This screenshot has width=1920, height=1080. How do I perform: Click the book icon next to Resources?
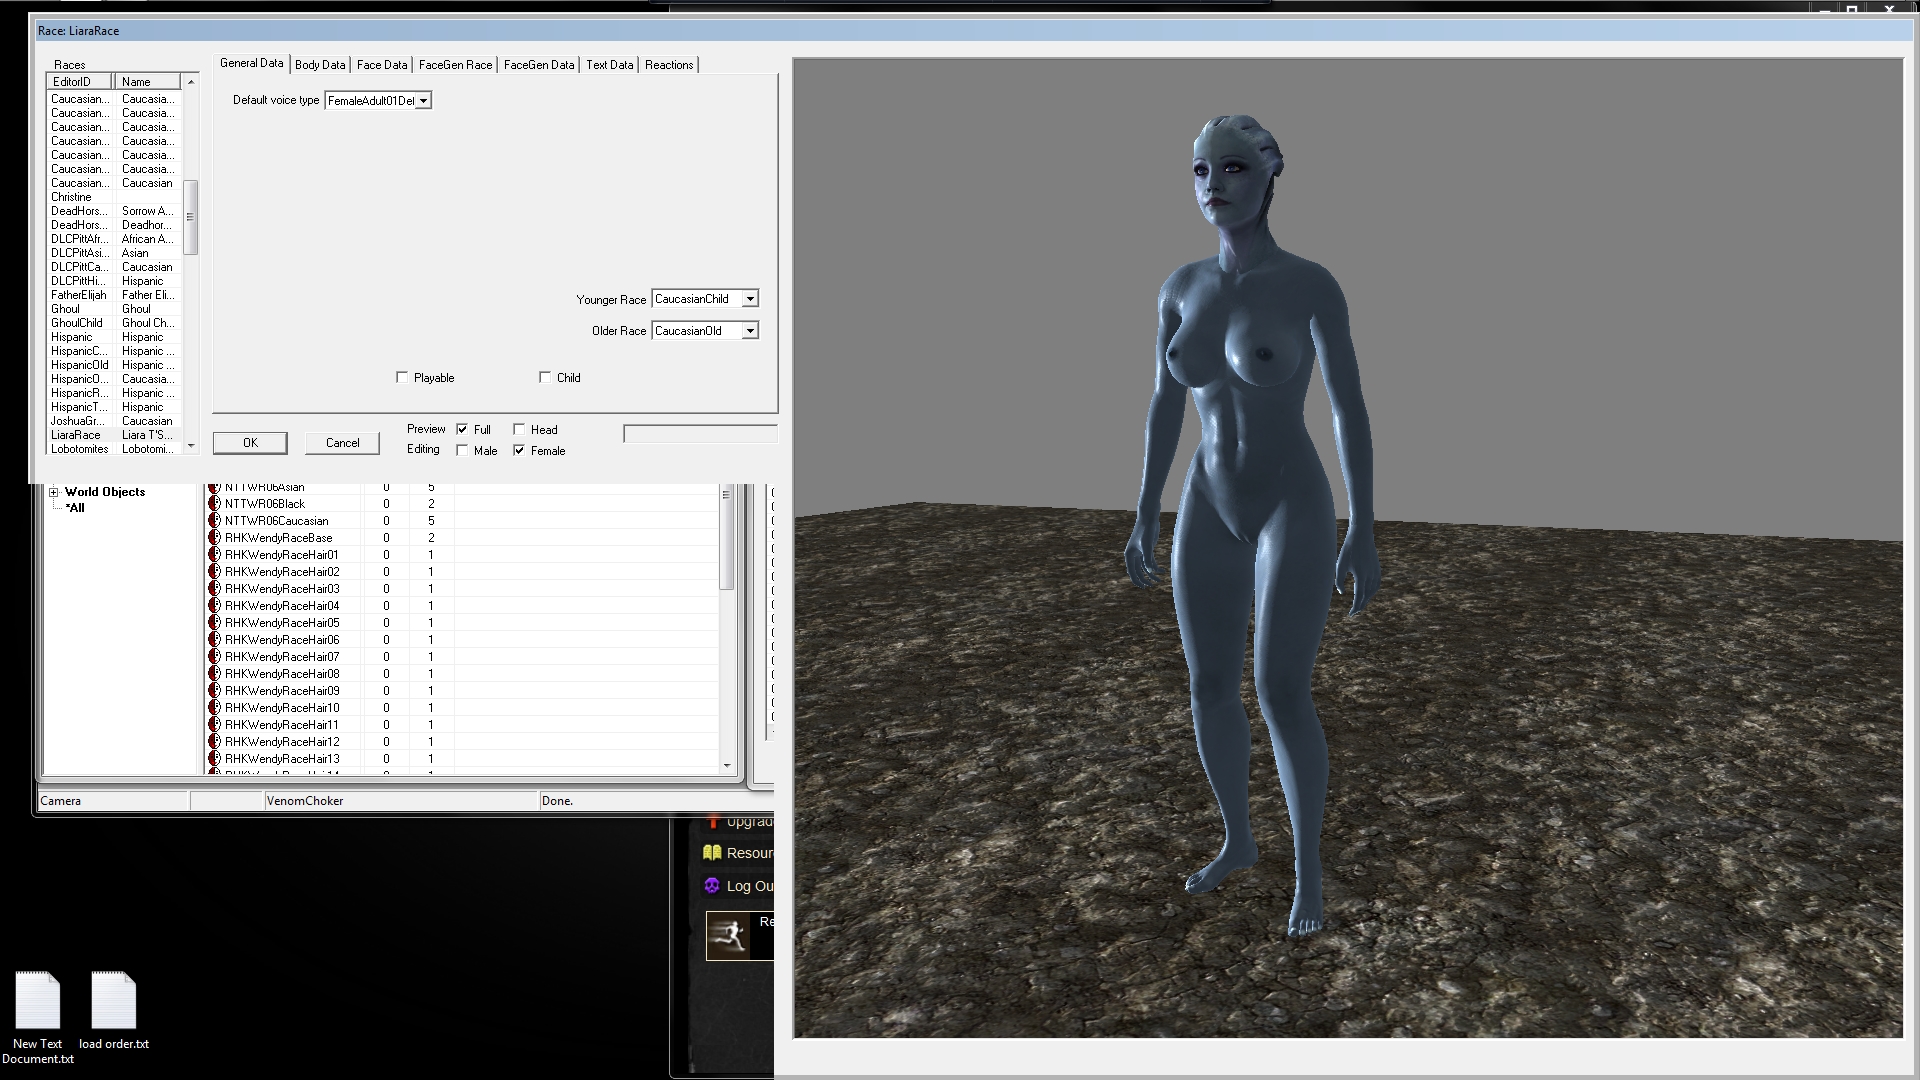(x=712, y=853)
